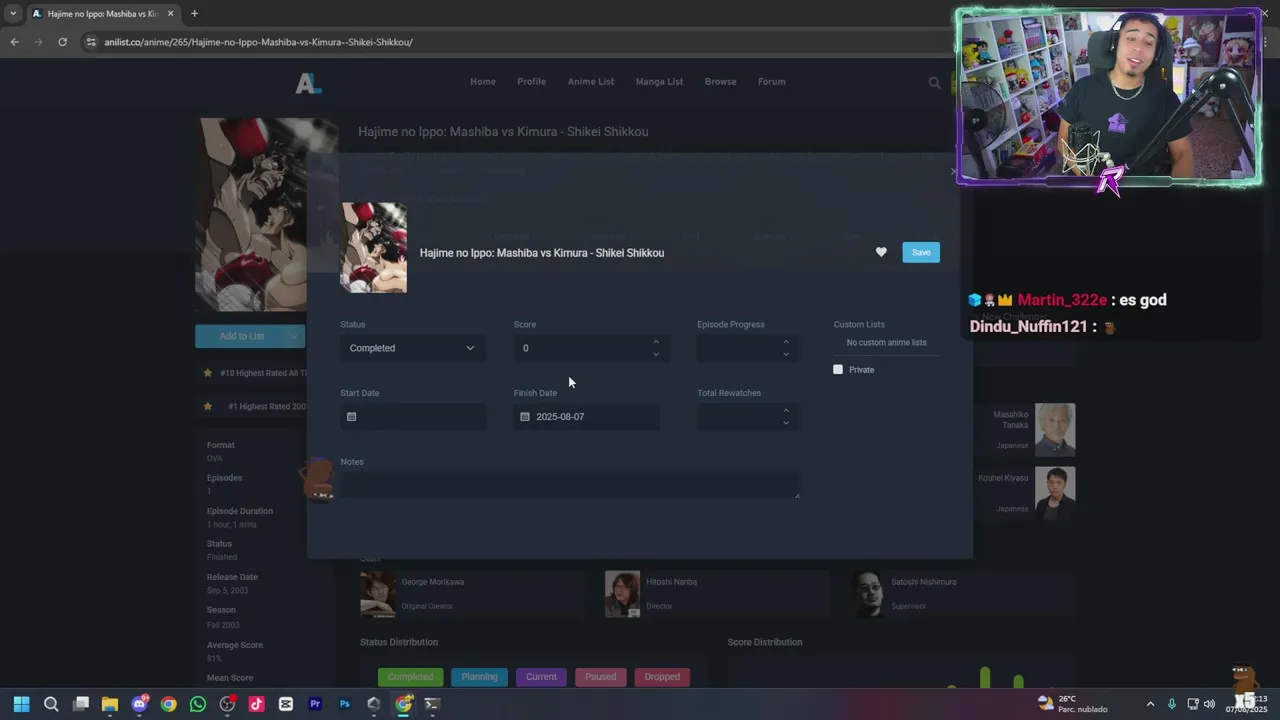Expand the Add to List dropdown arrow

point(294,336)
